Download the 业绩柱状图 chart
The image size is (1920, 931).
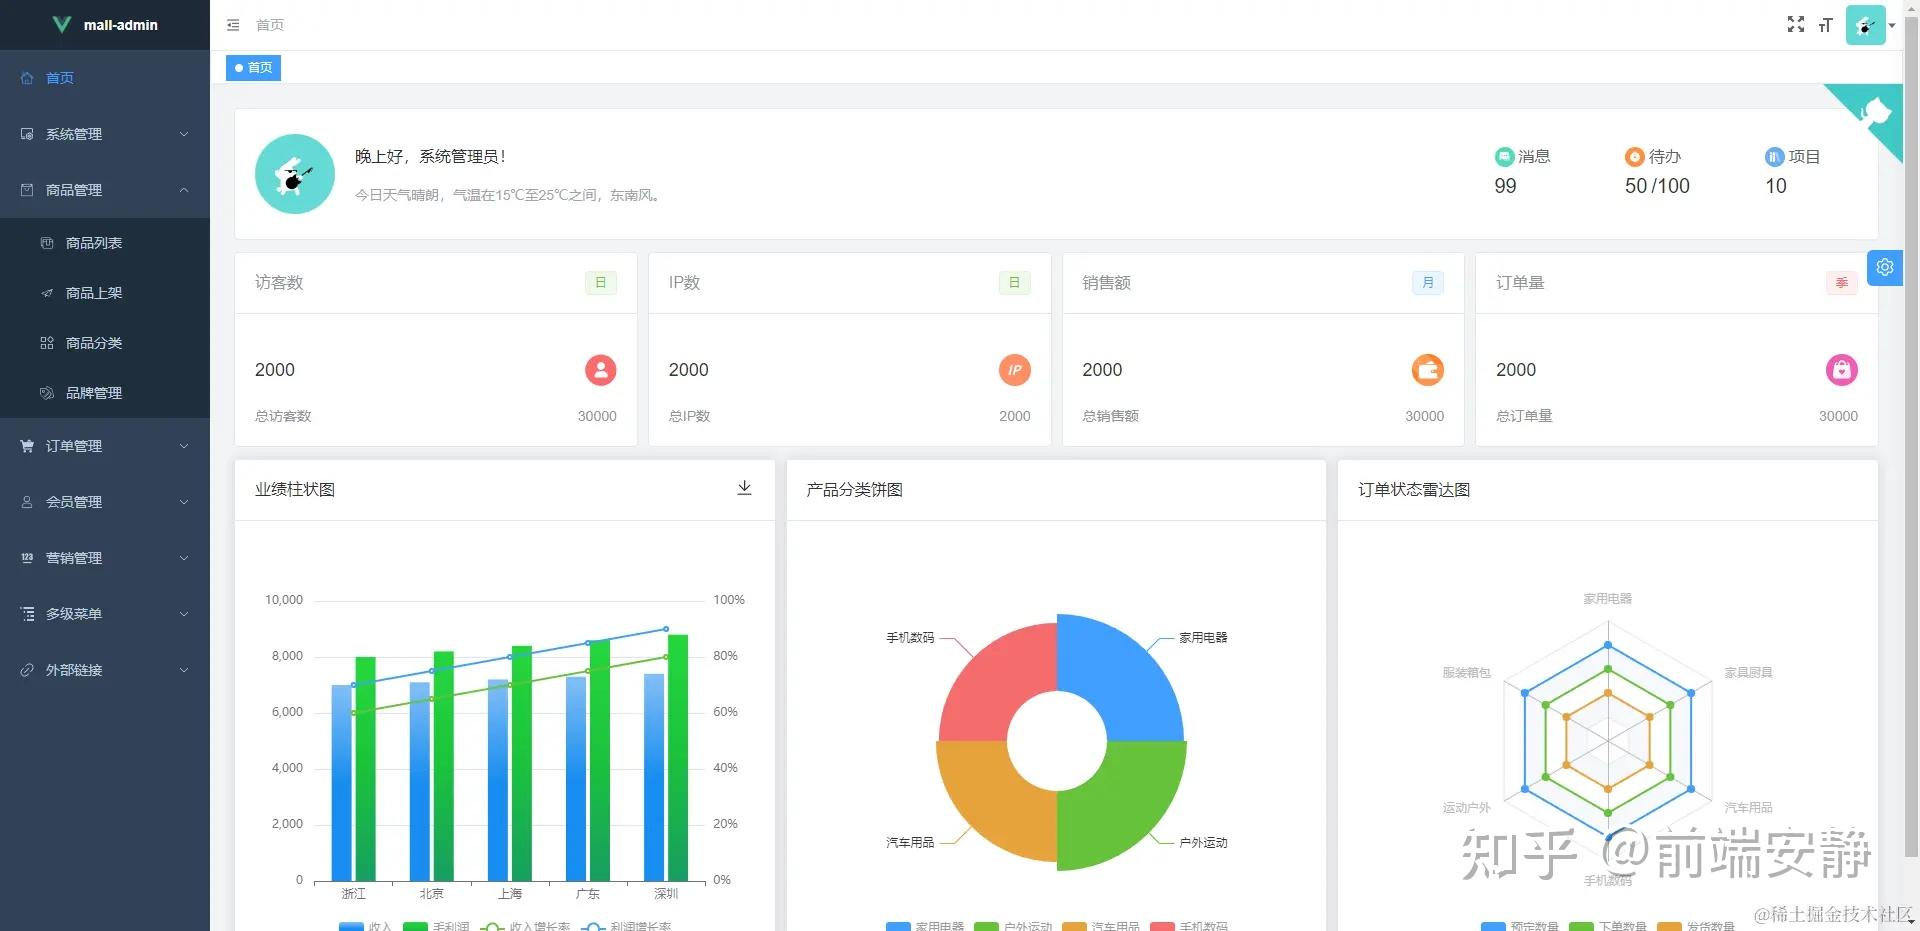point(744,488)
